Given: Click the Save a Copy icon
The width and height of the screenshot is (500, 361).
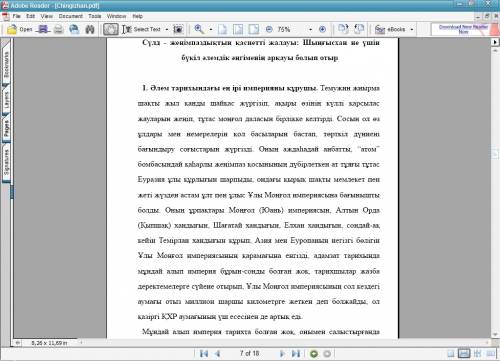Looking at the screenshot, I should 43,29.
